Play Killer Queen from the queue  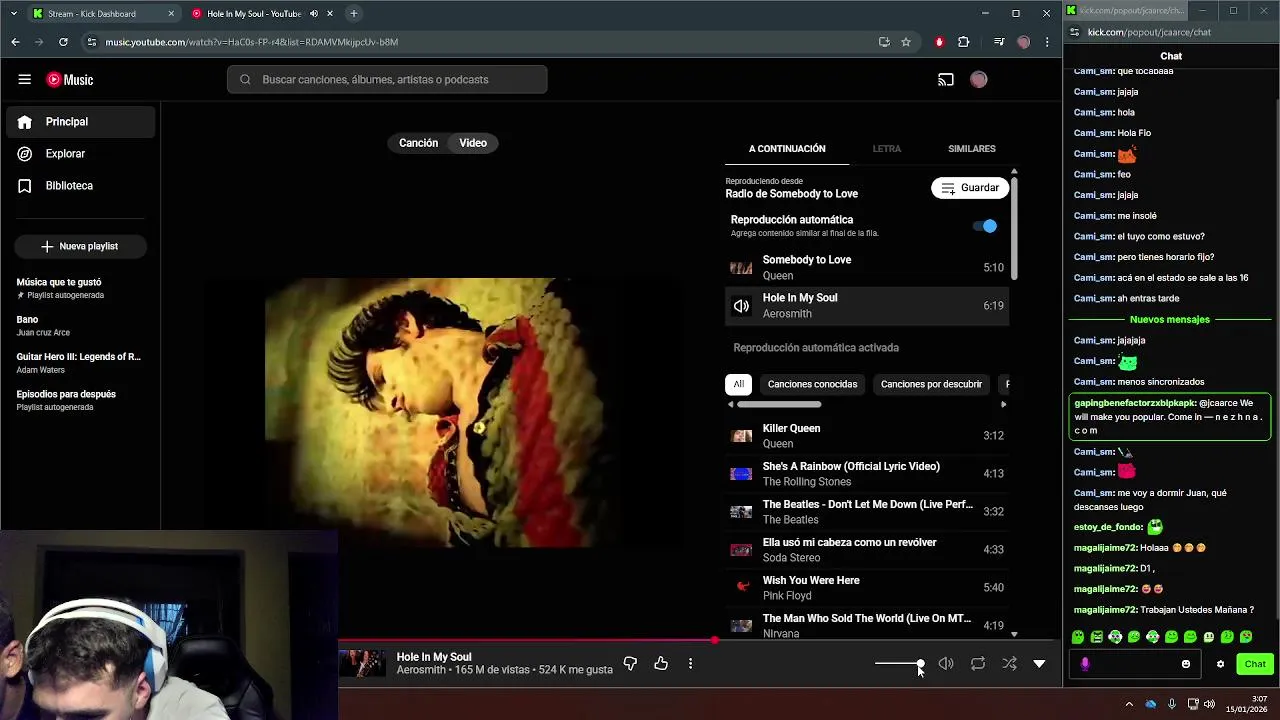coord(867,436)
